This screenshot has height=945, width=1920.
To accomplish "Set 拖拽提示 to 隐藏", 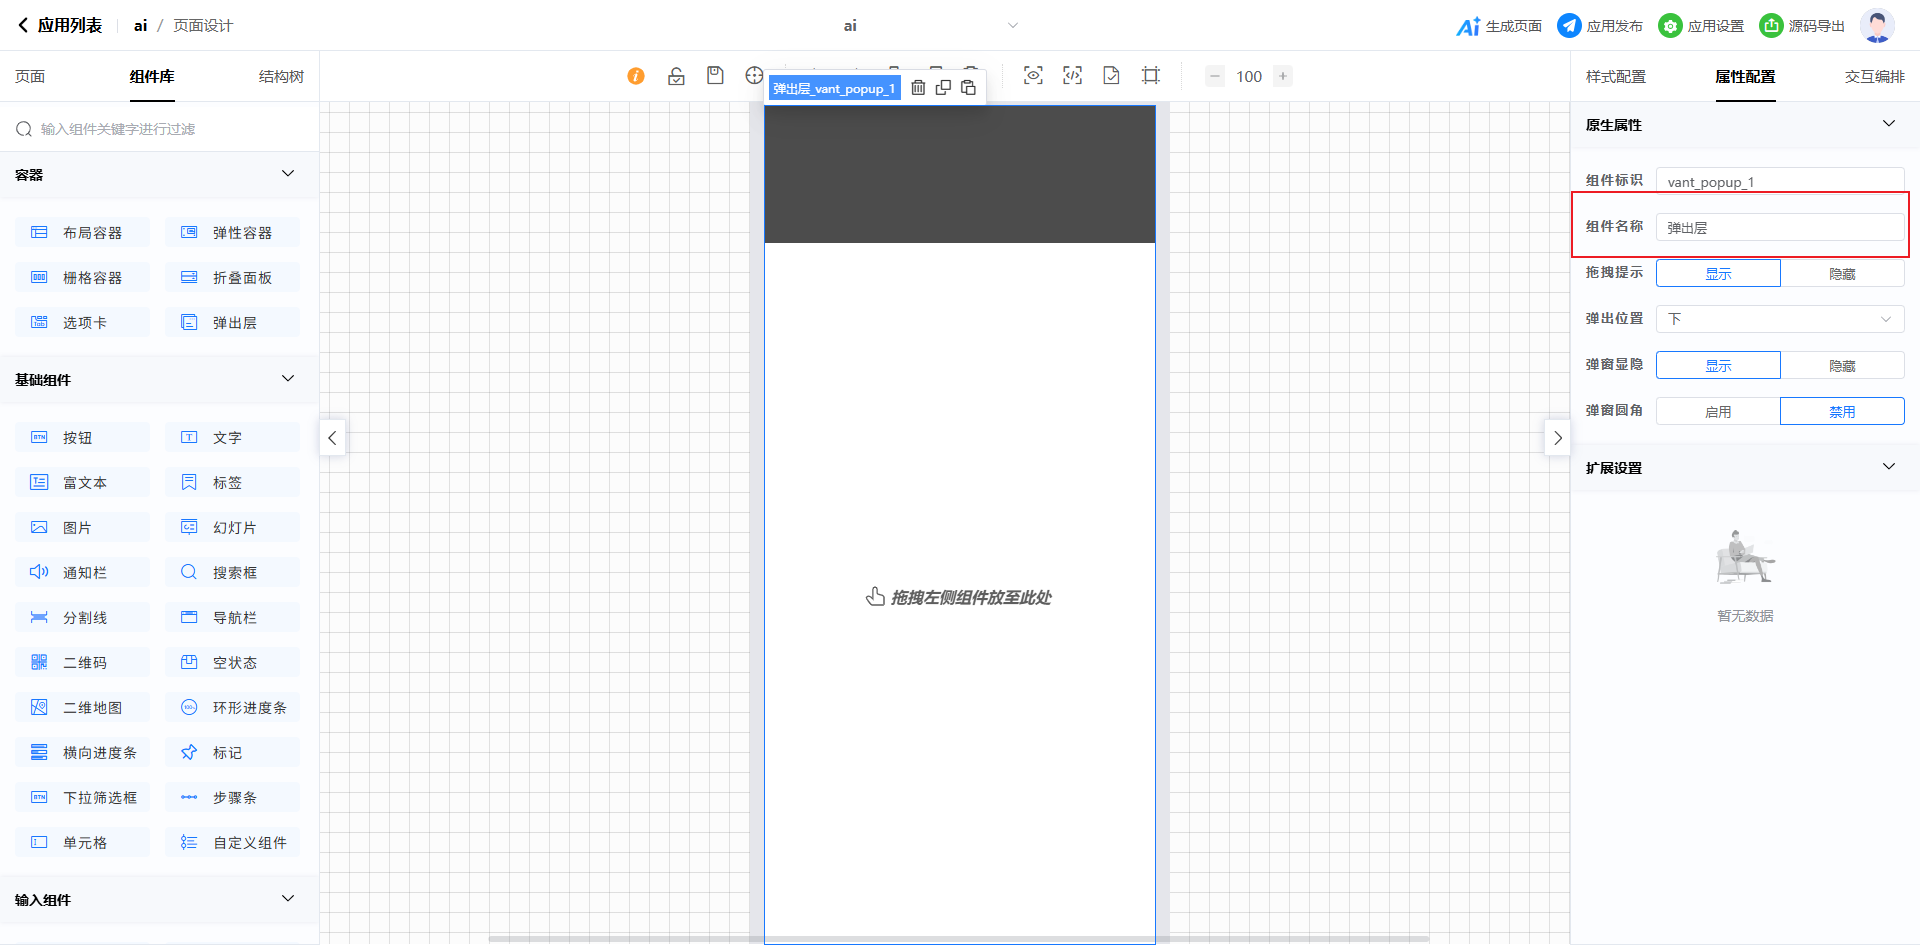I will coord(1841,273).
